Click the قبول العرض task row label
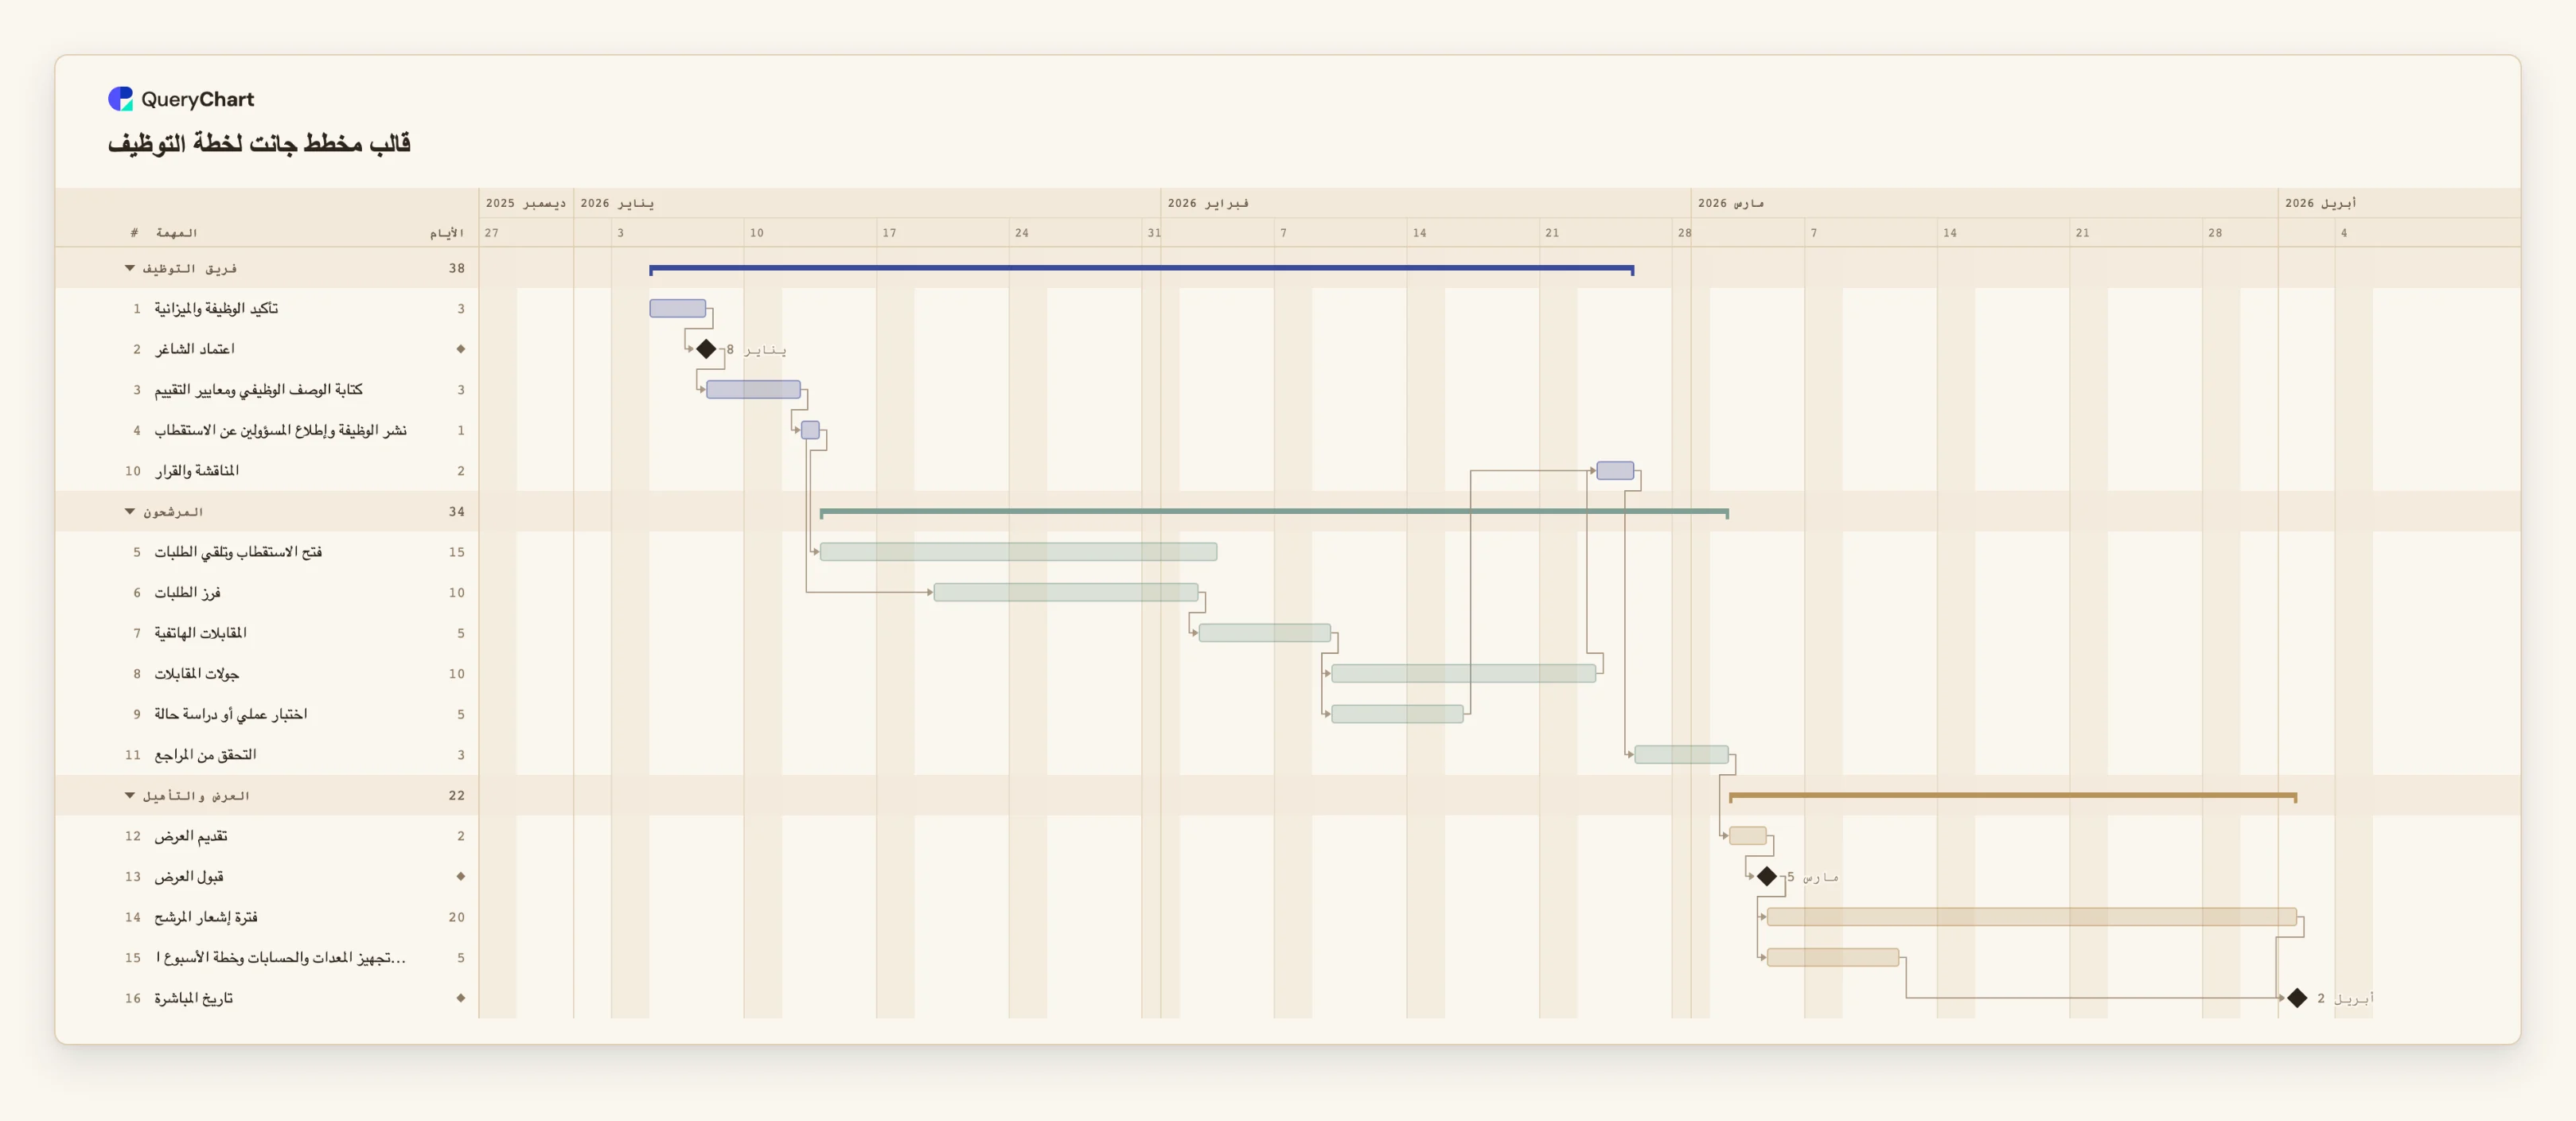The height and width of the screenshot is (1121, 2576). 189,876
